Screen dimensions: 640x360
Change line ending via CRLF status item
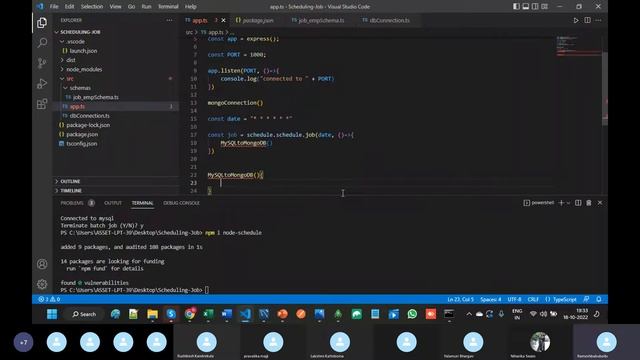pos(533,299)
